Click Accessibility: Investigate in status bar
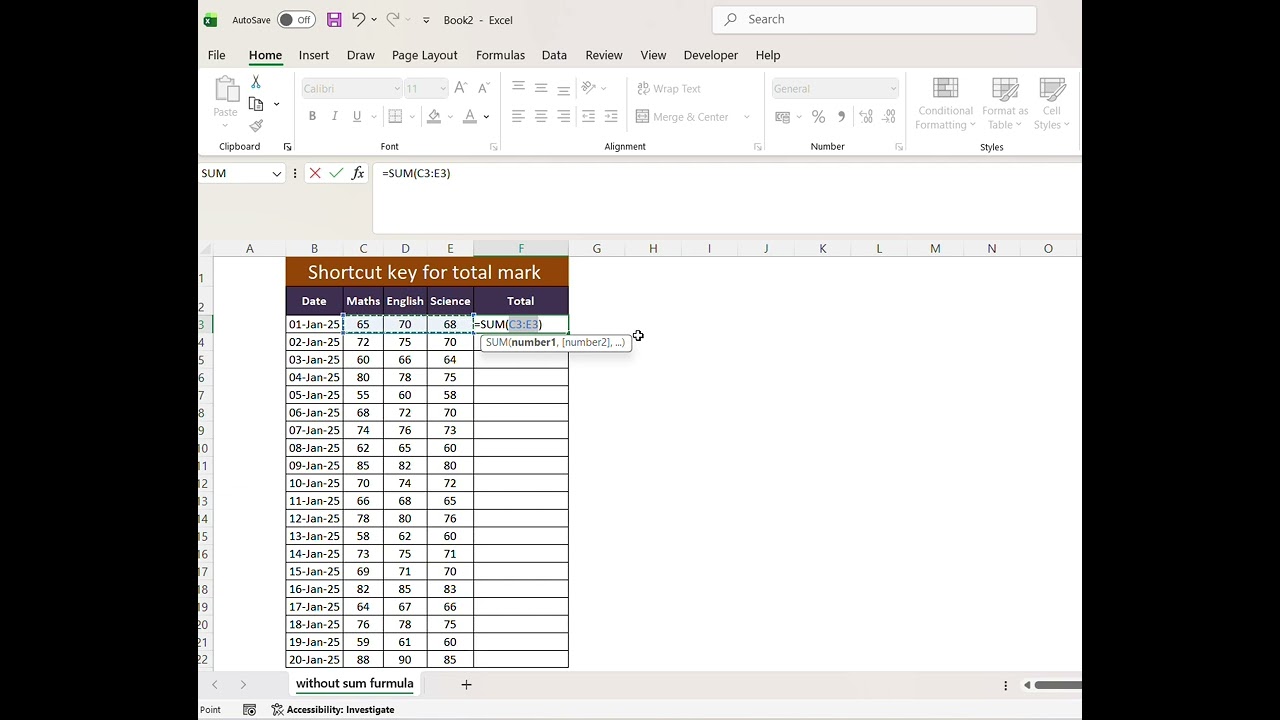Image resolution: width=1280 pixels, height=720 pixels. tap(333, 710)
